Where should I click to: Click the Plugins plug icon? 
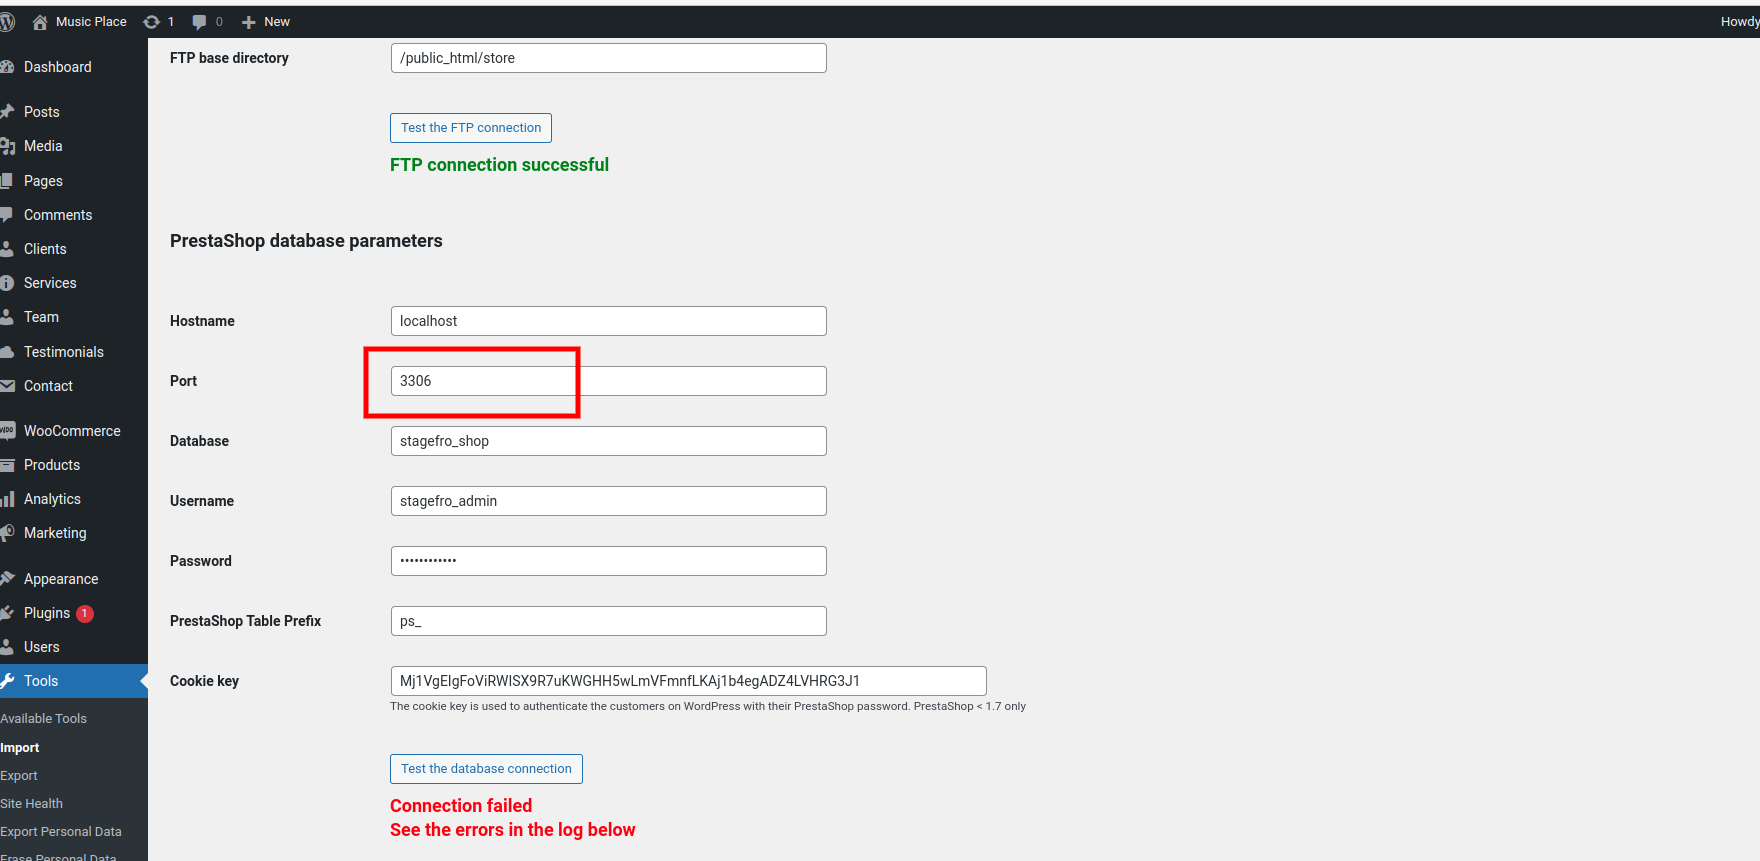7,613
